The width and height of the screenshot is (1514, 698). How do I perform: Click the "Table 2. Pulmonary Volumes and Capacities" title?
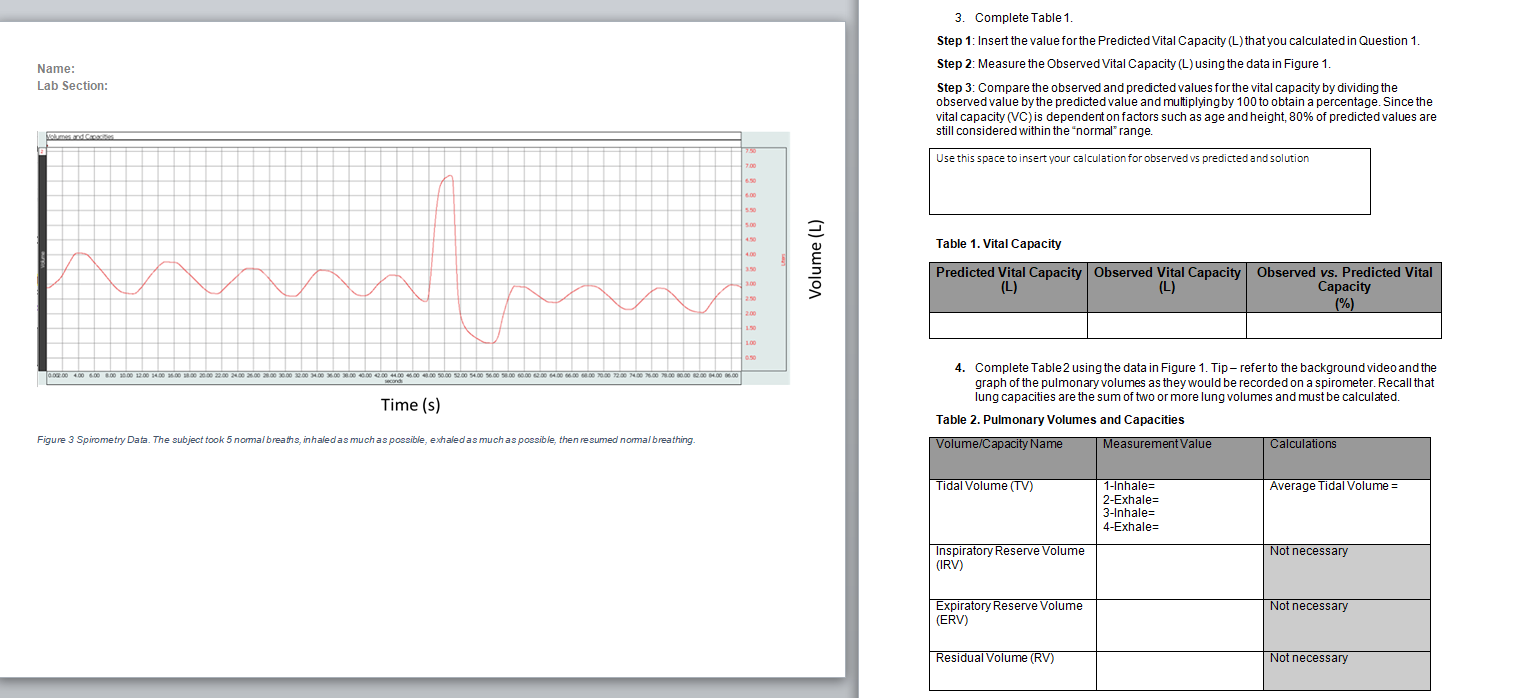(1060, 420)
